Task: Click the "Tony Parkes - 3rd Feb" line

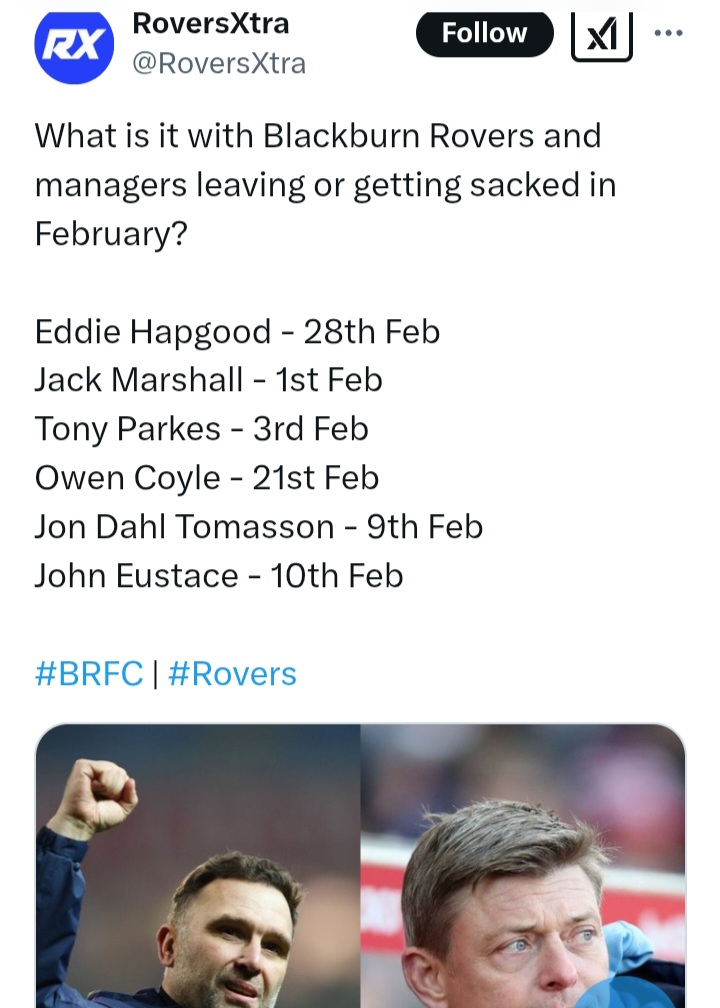Action: (201, 429)
